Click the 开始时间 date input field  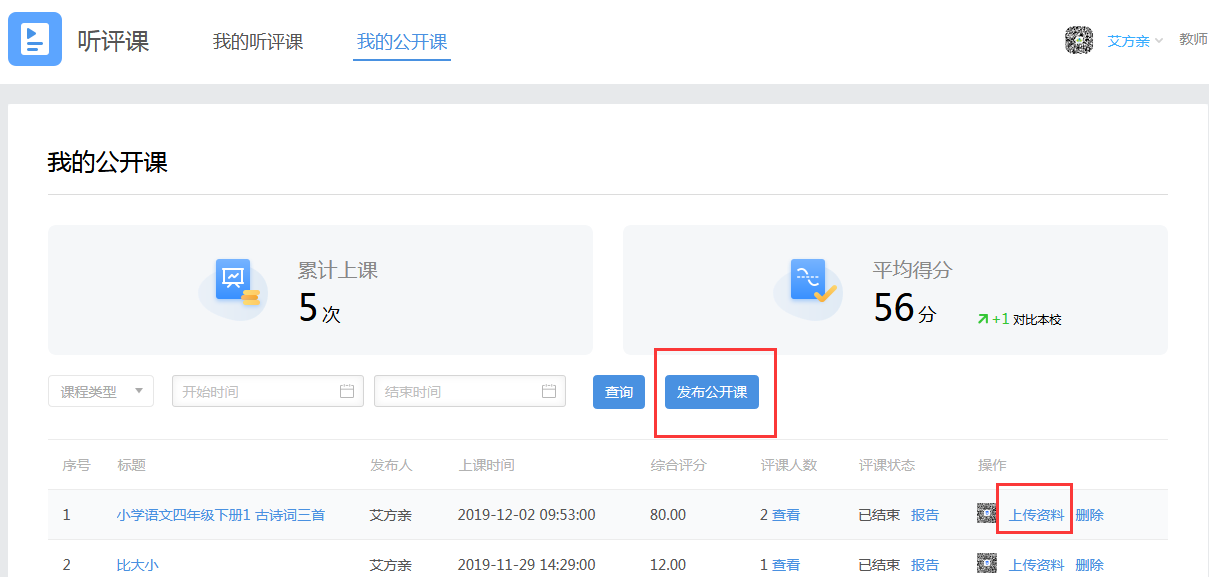point(255,391)
